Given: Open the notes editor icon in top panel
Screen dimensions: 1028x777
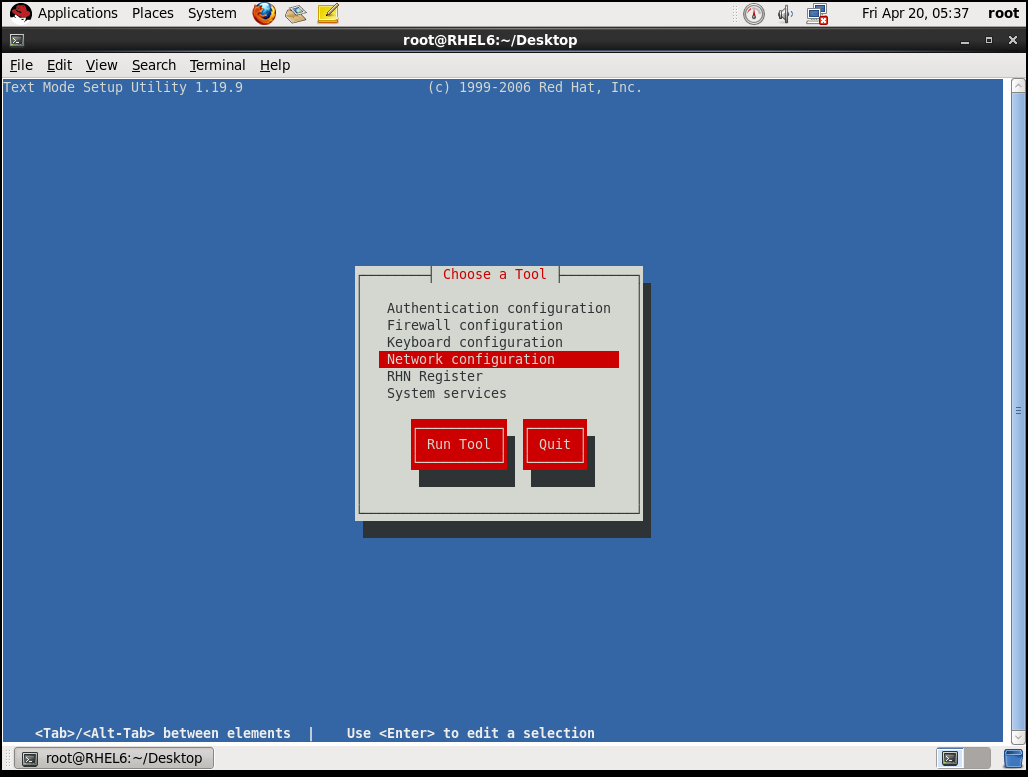Looking at the screenshot, I should tap(328, 13).
